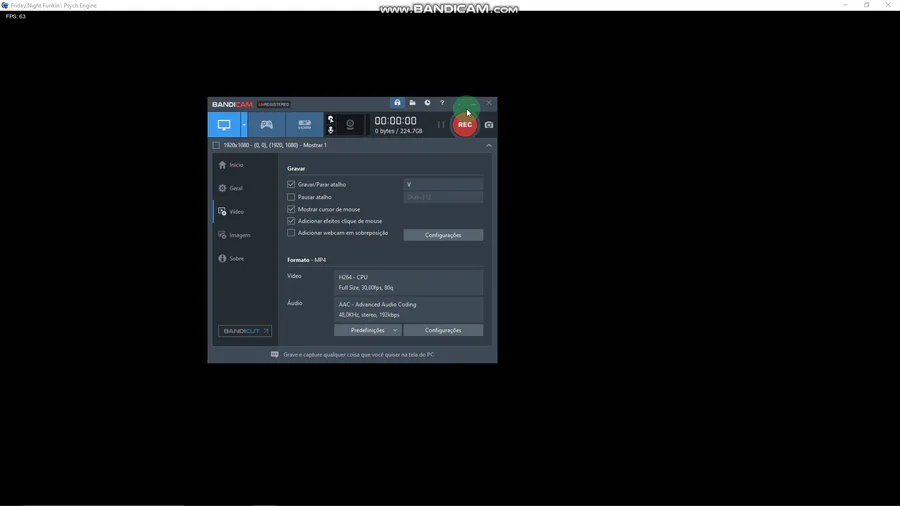Screen dimensions: 900x506
Task: Click the Início home icon
Action: (222, 165)
